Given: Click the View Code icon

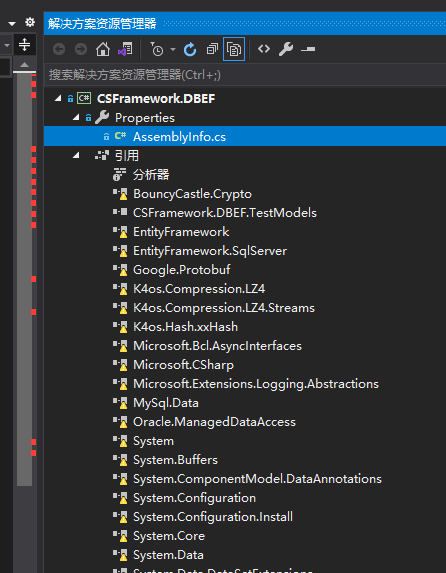Looking at the screenshot, I should coord(264,49).
